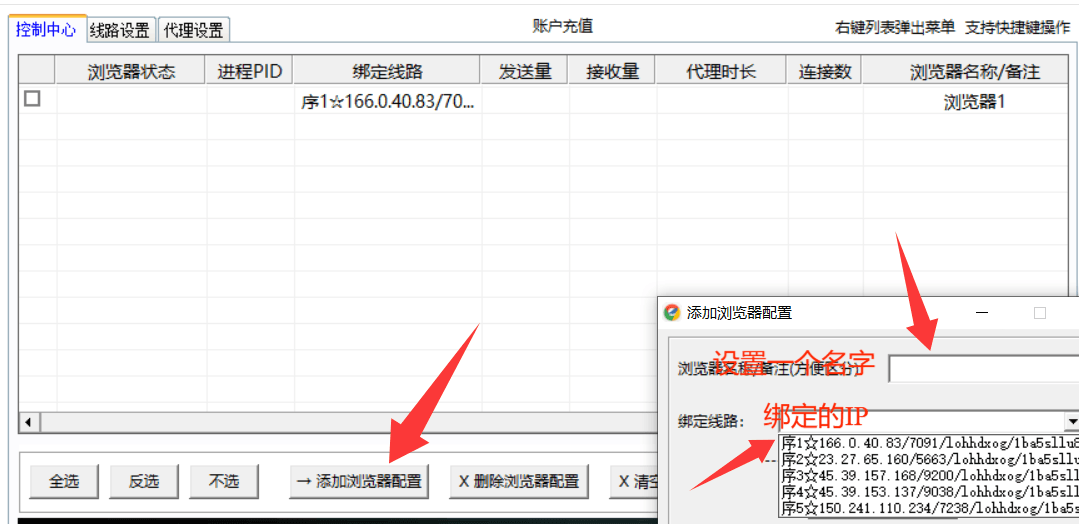Click the Chrome icon in 添加浏览器配置 dialog title
The height and width of the screenshot is (524, 1079).
[671, 313]
